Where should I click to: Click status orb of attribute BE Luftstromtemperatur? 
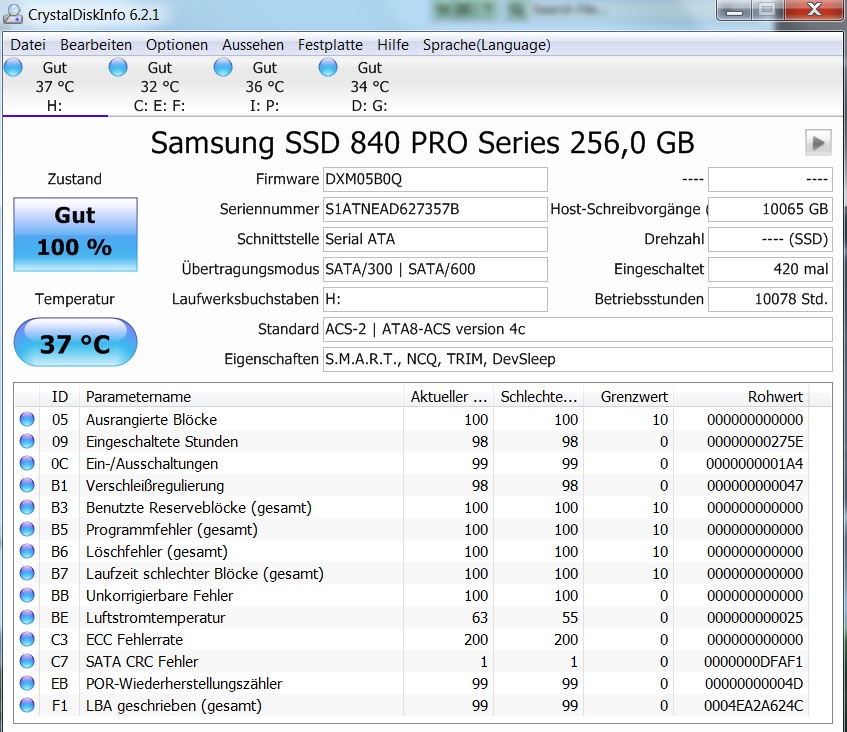[27, 617]
